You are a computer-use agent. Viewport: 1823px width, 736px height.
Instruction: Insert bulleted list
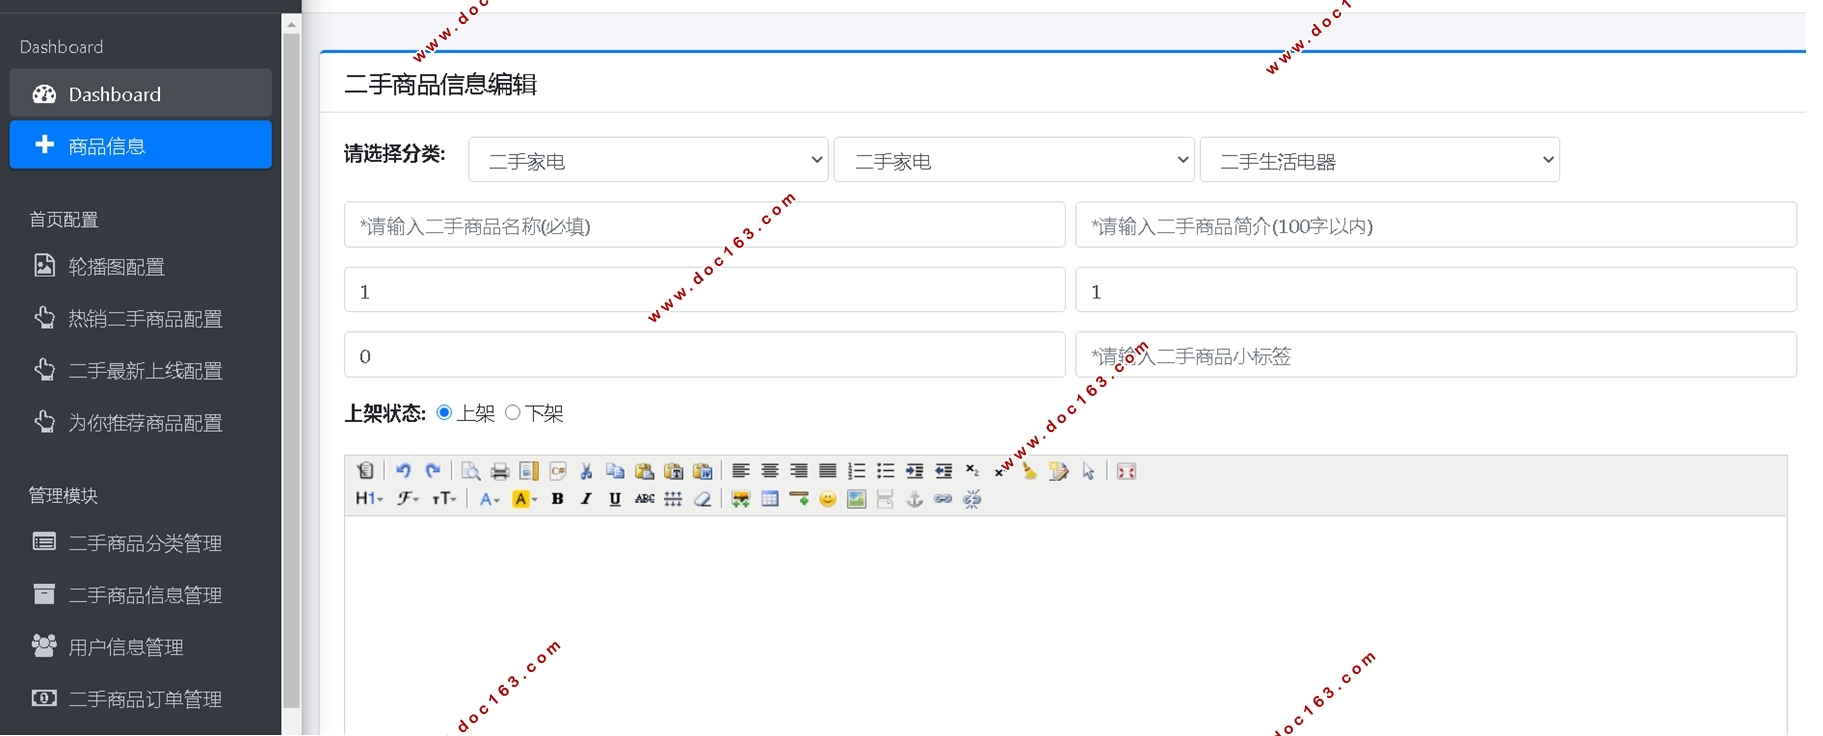(885, 471)
